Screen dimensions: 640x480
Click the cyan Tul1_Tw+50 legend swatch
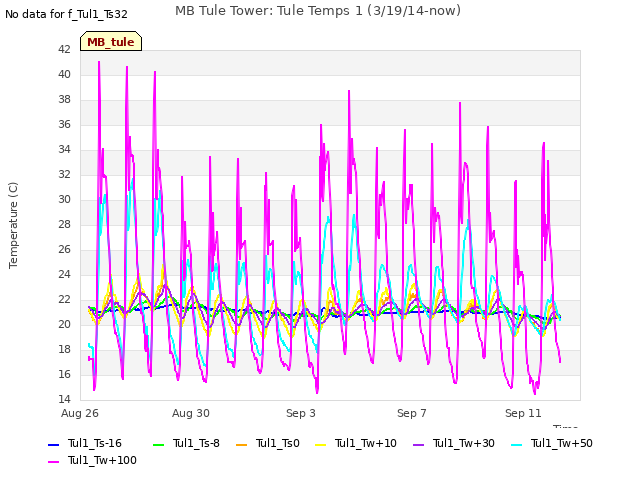pos(517,444)
